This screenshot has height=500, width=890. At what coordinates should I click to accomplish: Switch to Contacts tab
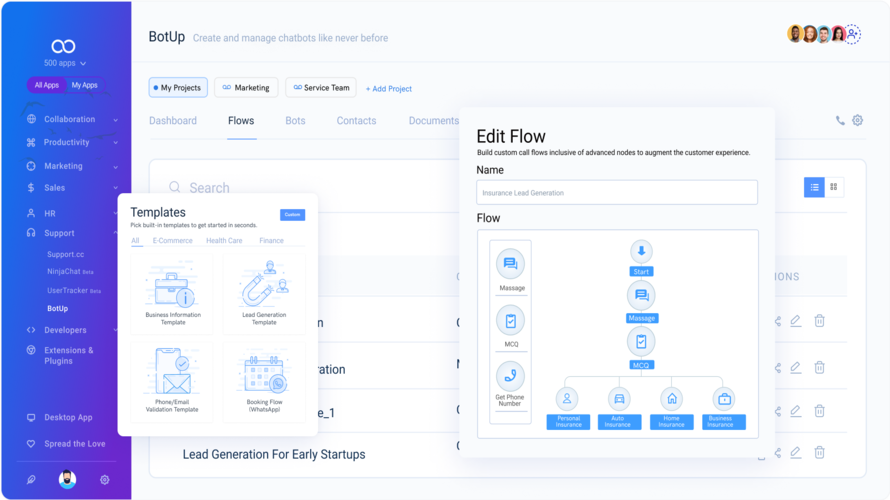tap(356, 121)
